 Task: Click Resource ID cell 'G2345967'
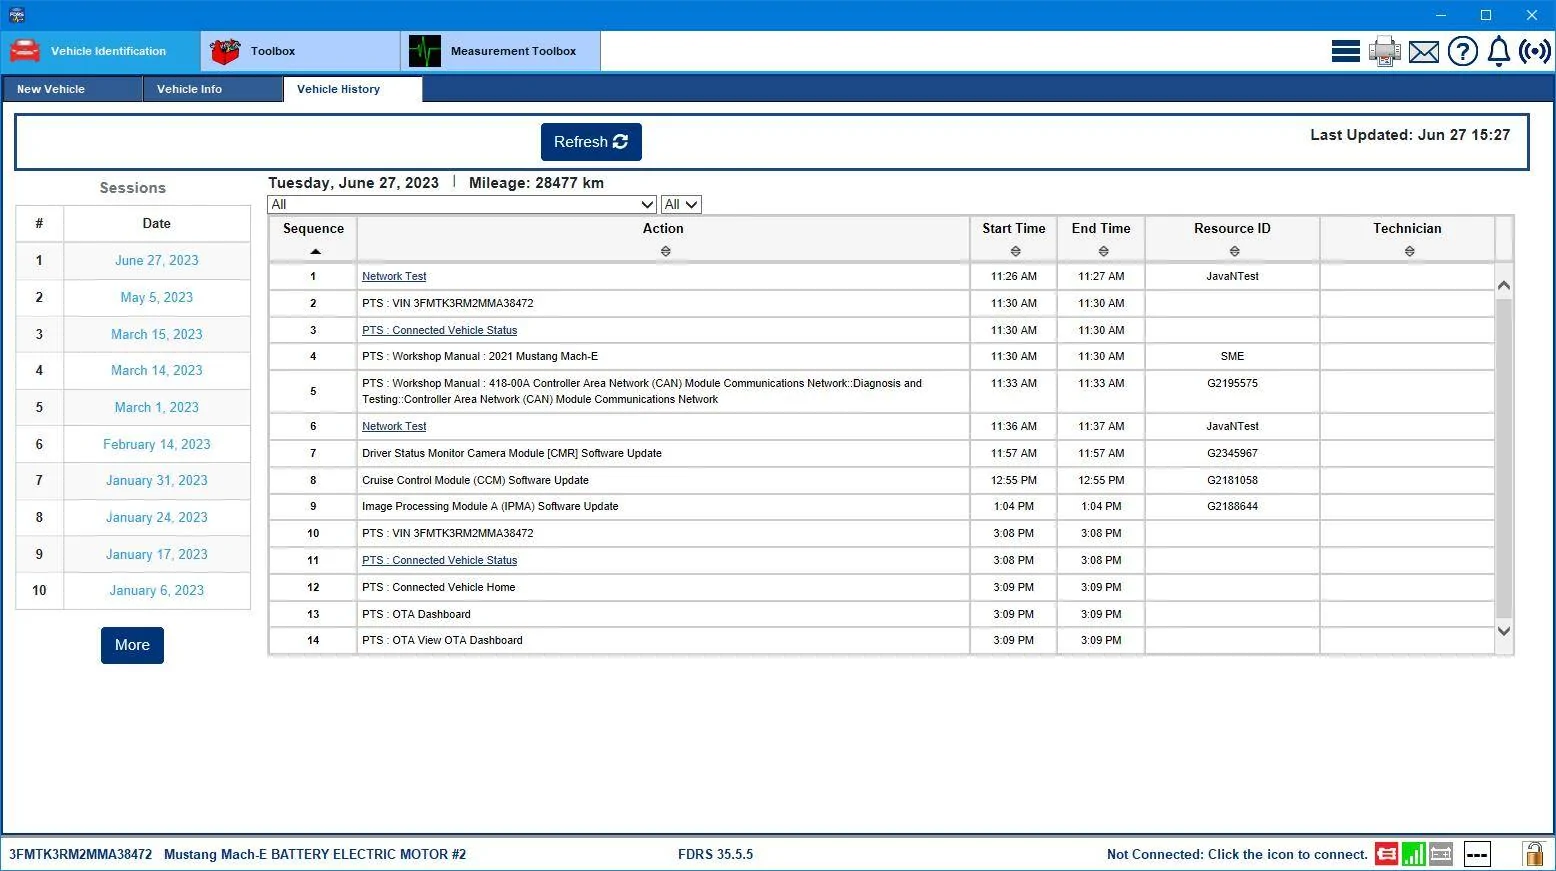point(1232,453)
